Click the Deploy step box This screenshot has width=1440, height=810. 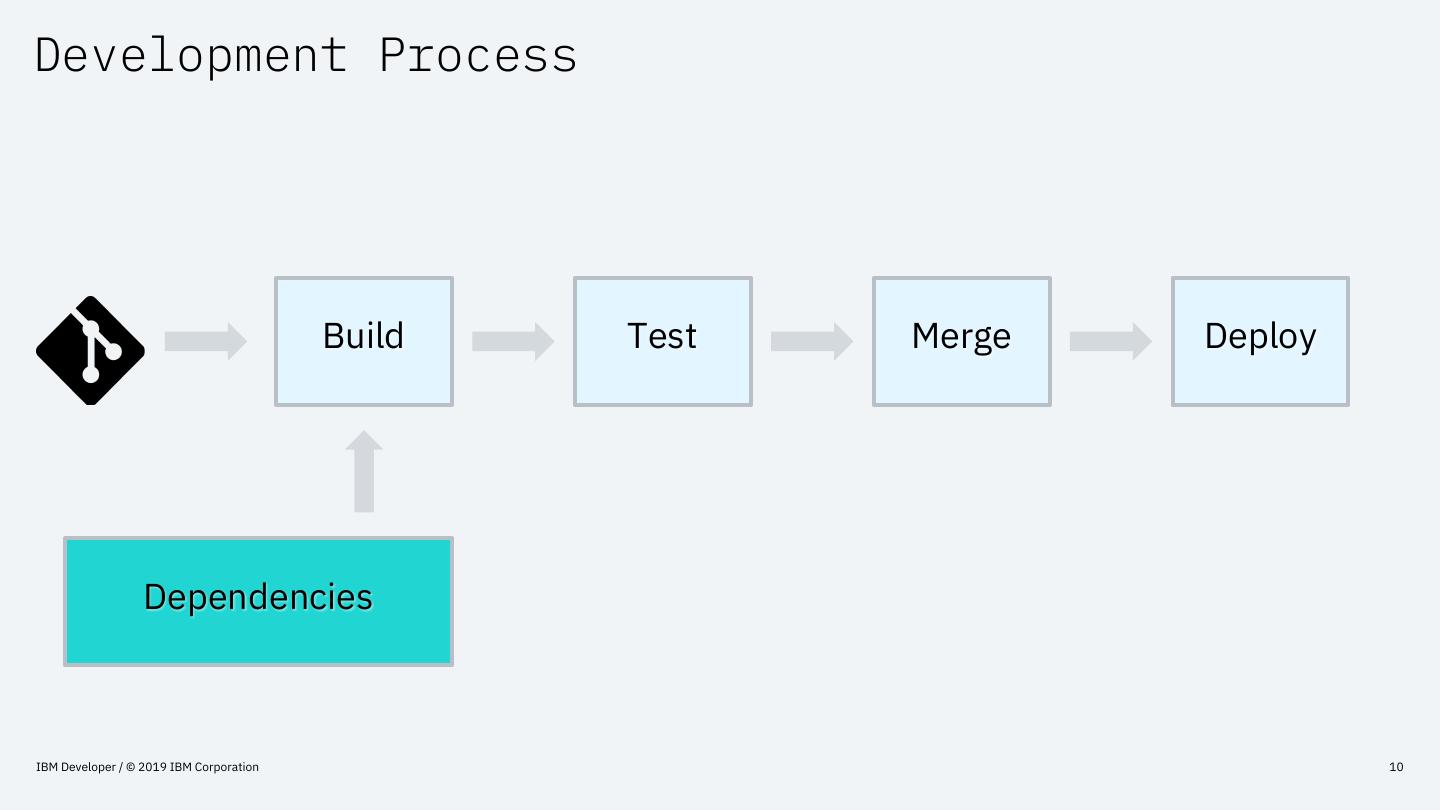tap(1260, 341)
